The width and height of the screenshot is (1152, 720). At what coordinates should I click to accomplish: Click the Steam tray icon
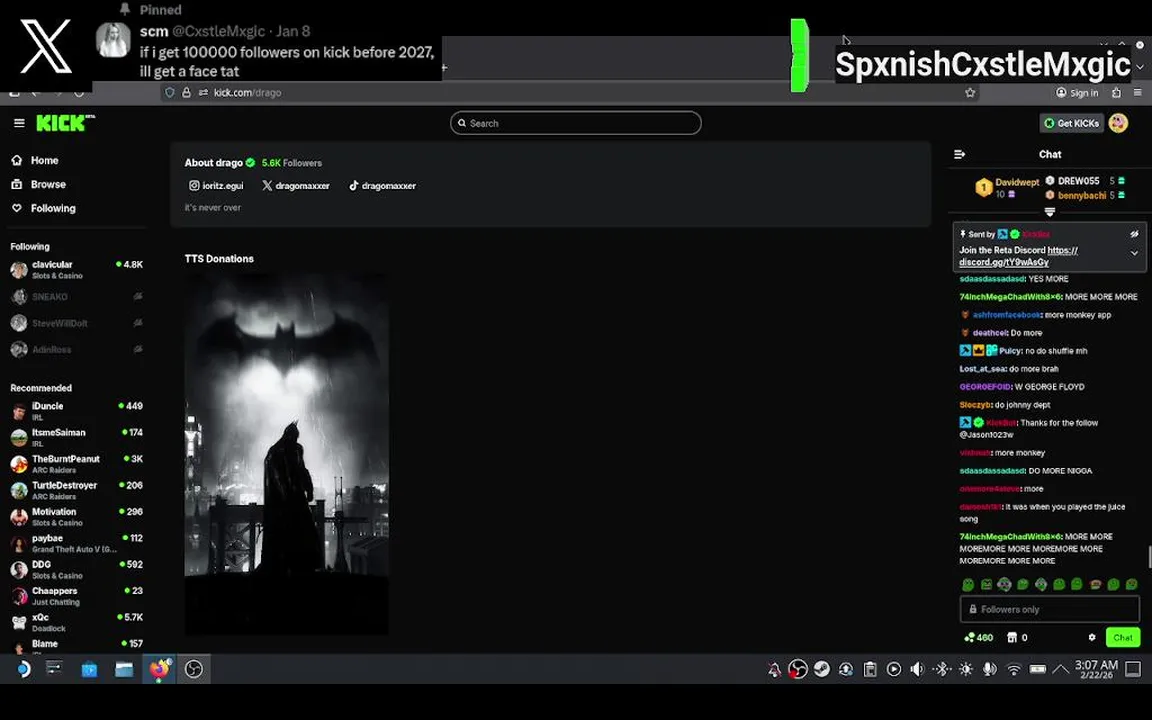[821, 669]
